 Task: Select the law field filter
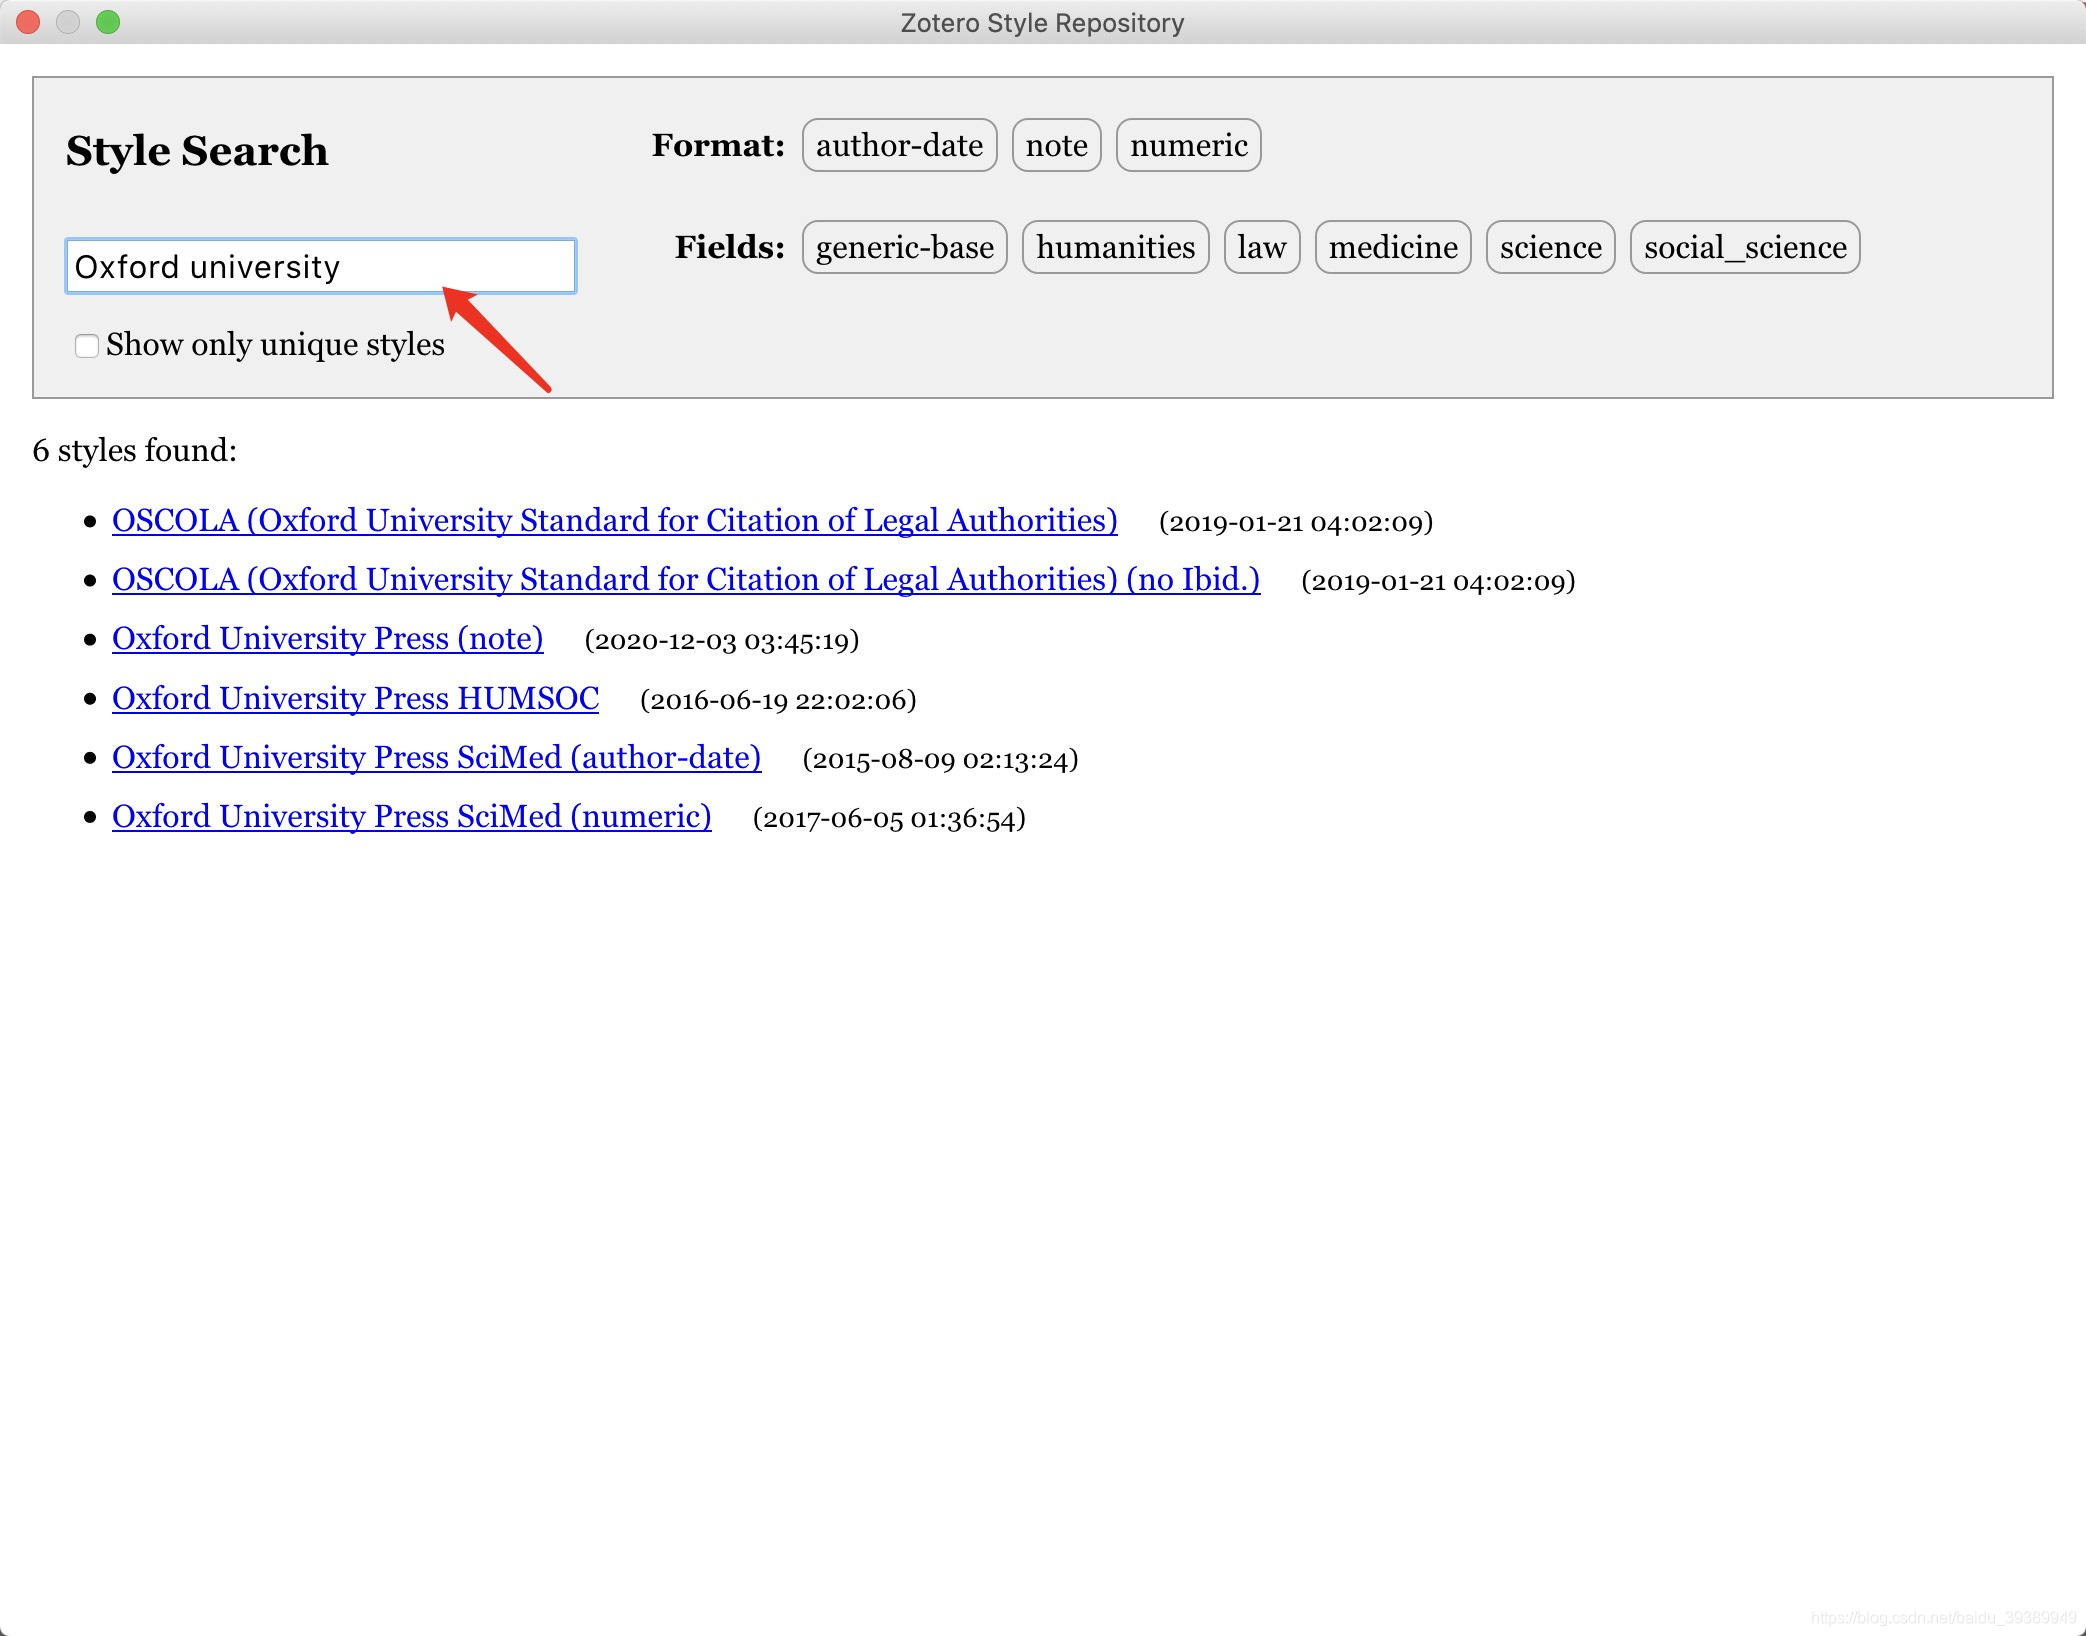coord(1262,248)
